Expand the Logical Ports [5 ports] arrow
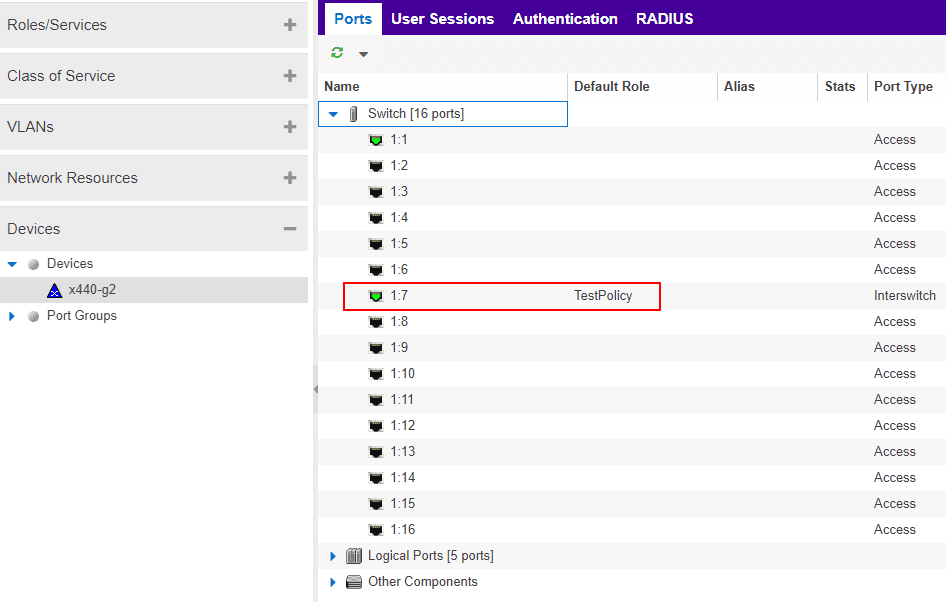 pos(332,556)
